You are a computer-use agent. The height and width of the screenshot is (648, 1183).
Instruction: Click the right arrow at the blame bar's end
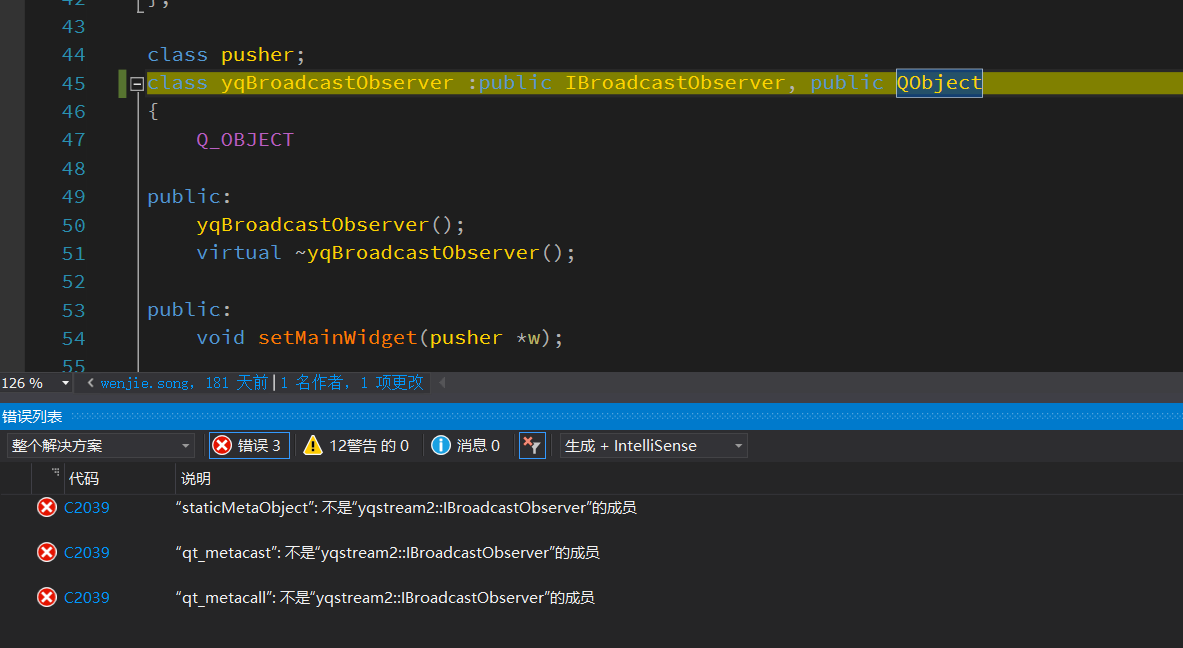441,382
